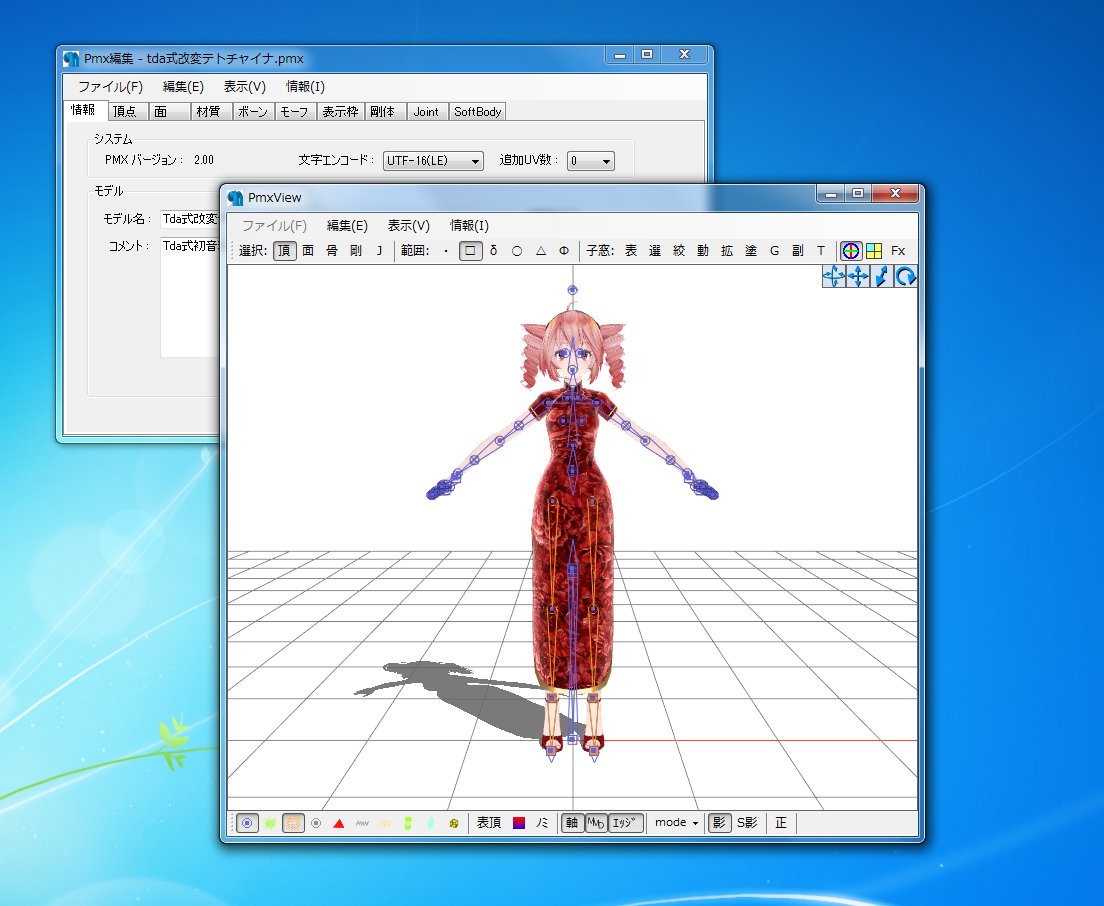Click the yellow four-pane view icon
1104x906 pixels.
(x=874, y=251)
